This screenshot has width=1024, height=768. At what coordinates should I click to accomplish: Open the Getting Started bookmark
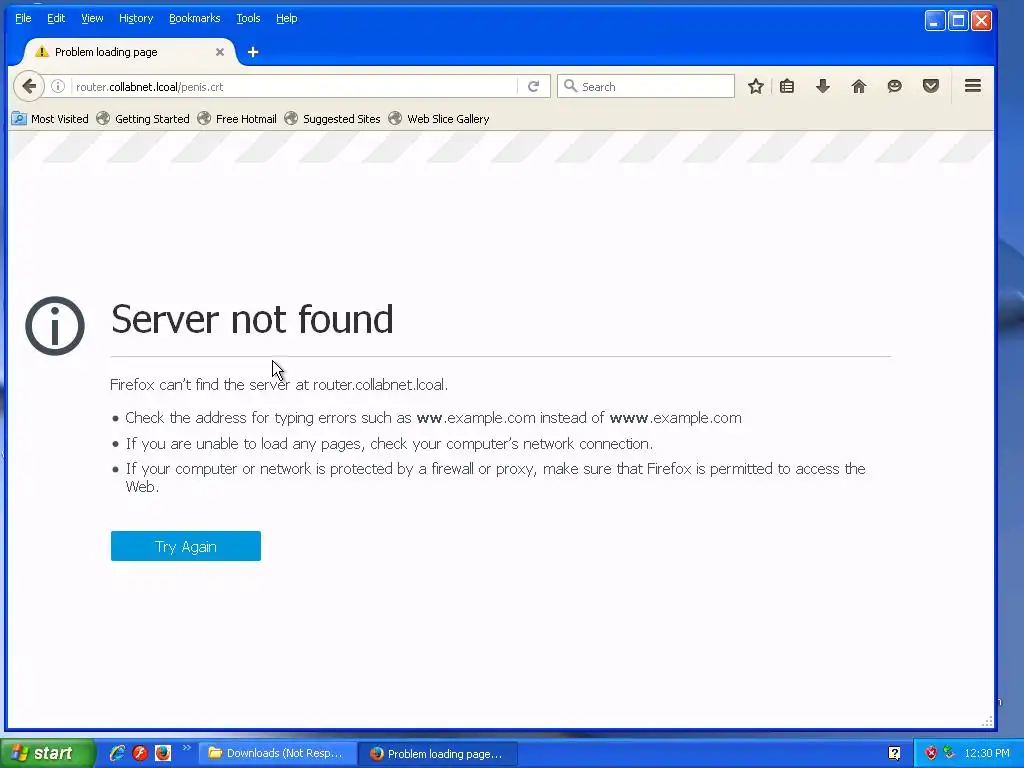tap(143, 119)
